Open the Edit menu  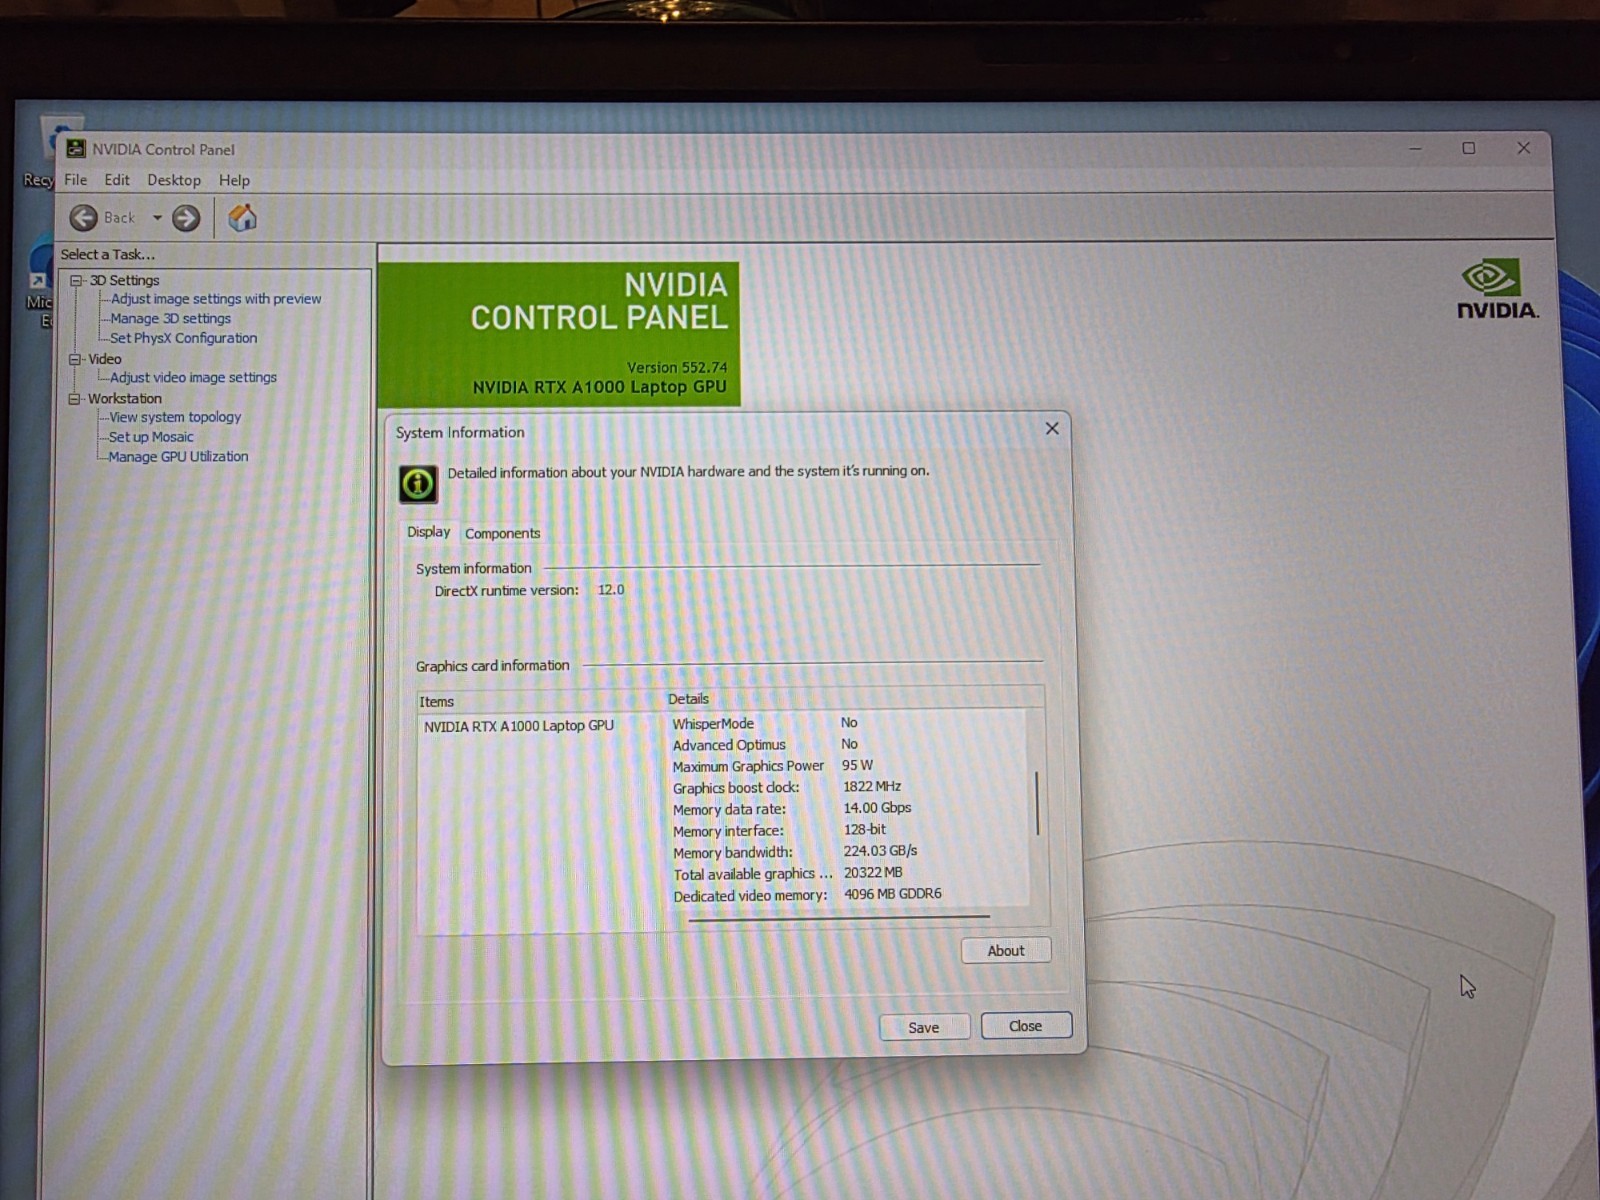tap(117, 180)
